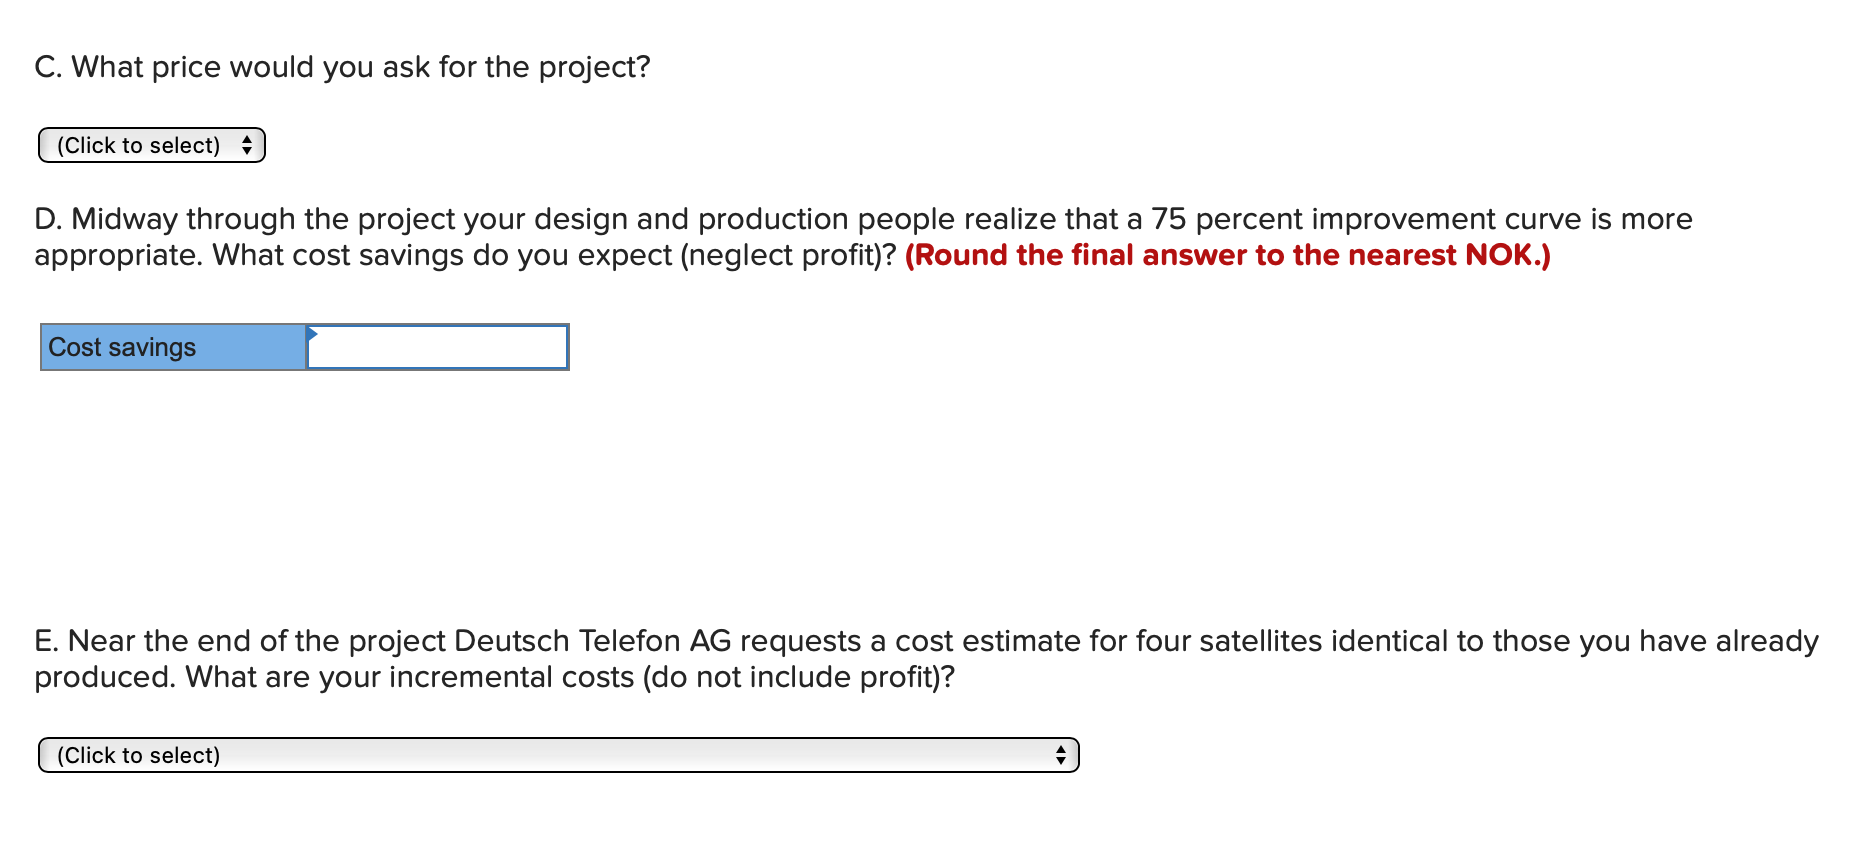Click the question C heading text
1860x865 pixels.
(x=342, y=67)
